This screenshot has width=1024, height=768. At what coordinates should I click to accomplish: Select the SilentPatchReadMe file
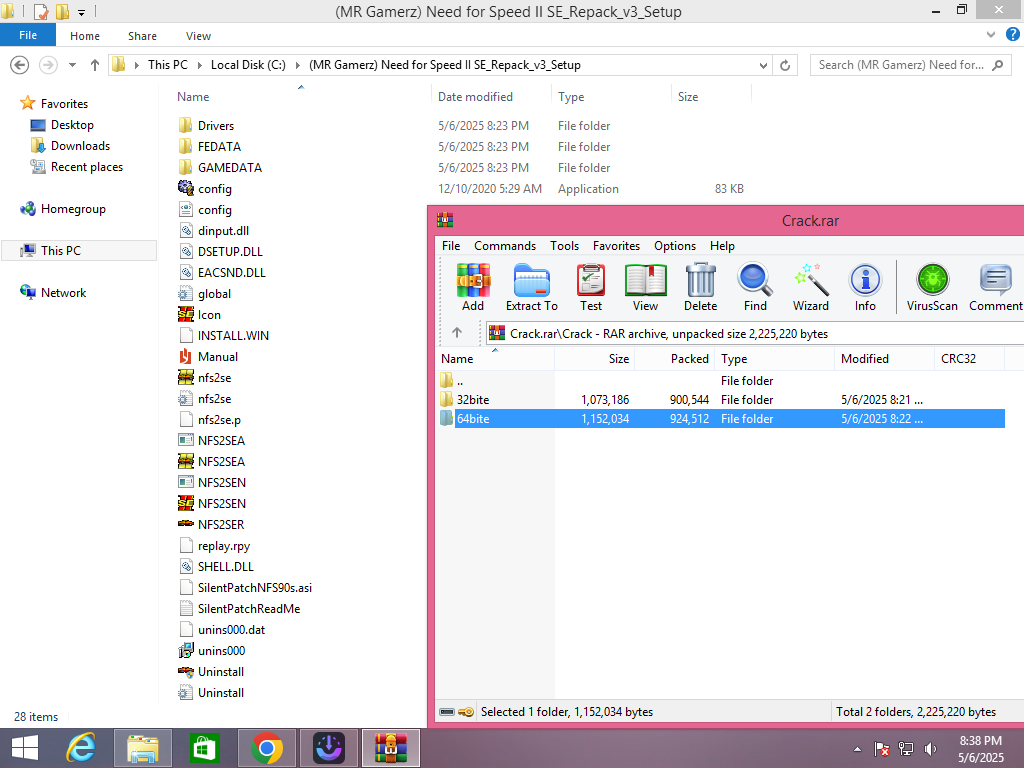pyautogui.click(x=249, y=609)
